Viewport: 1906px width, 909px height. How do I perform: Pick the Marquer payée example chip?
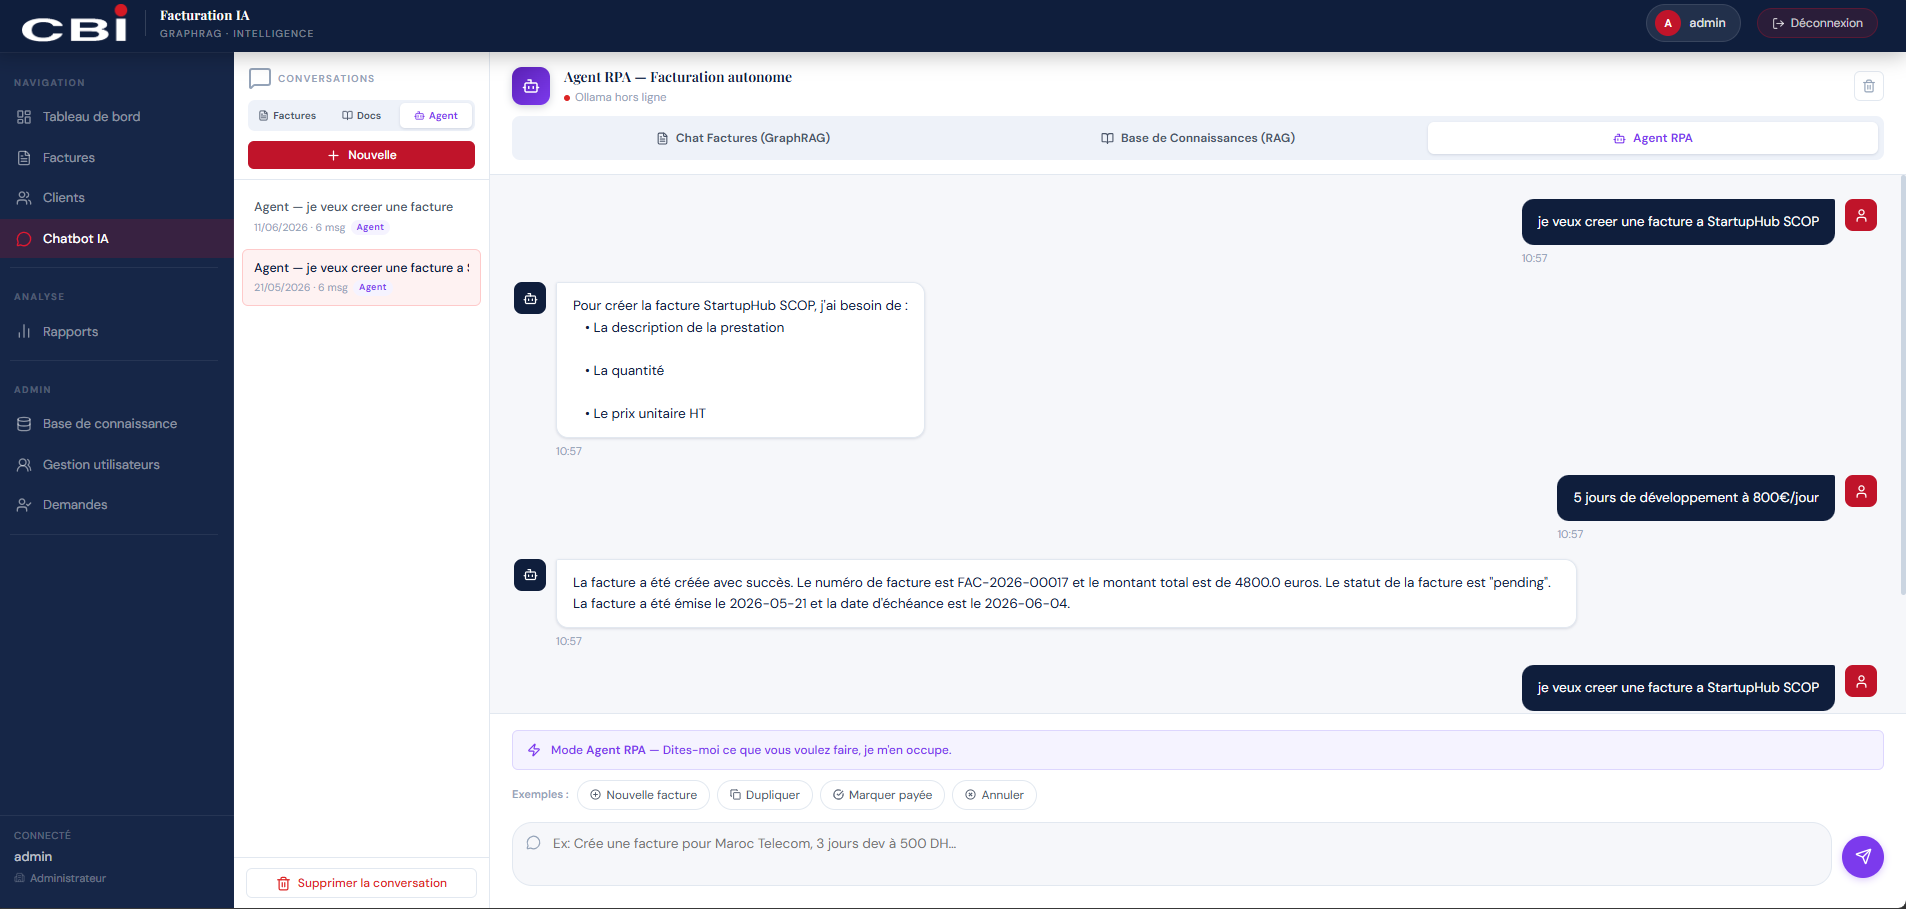click(882, 795)
